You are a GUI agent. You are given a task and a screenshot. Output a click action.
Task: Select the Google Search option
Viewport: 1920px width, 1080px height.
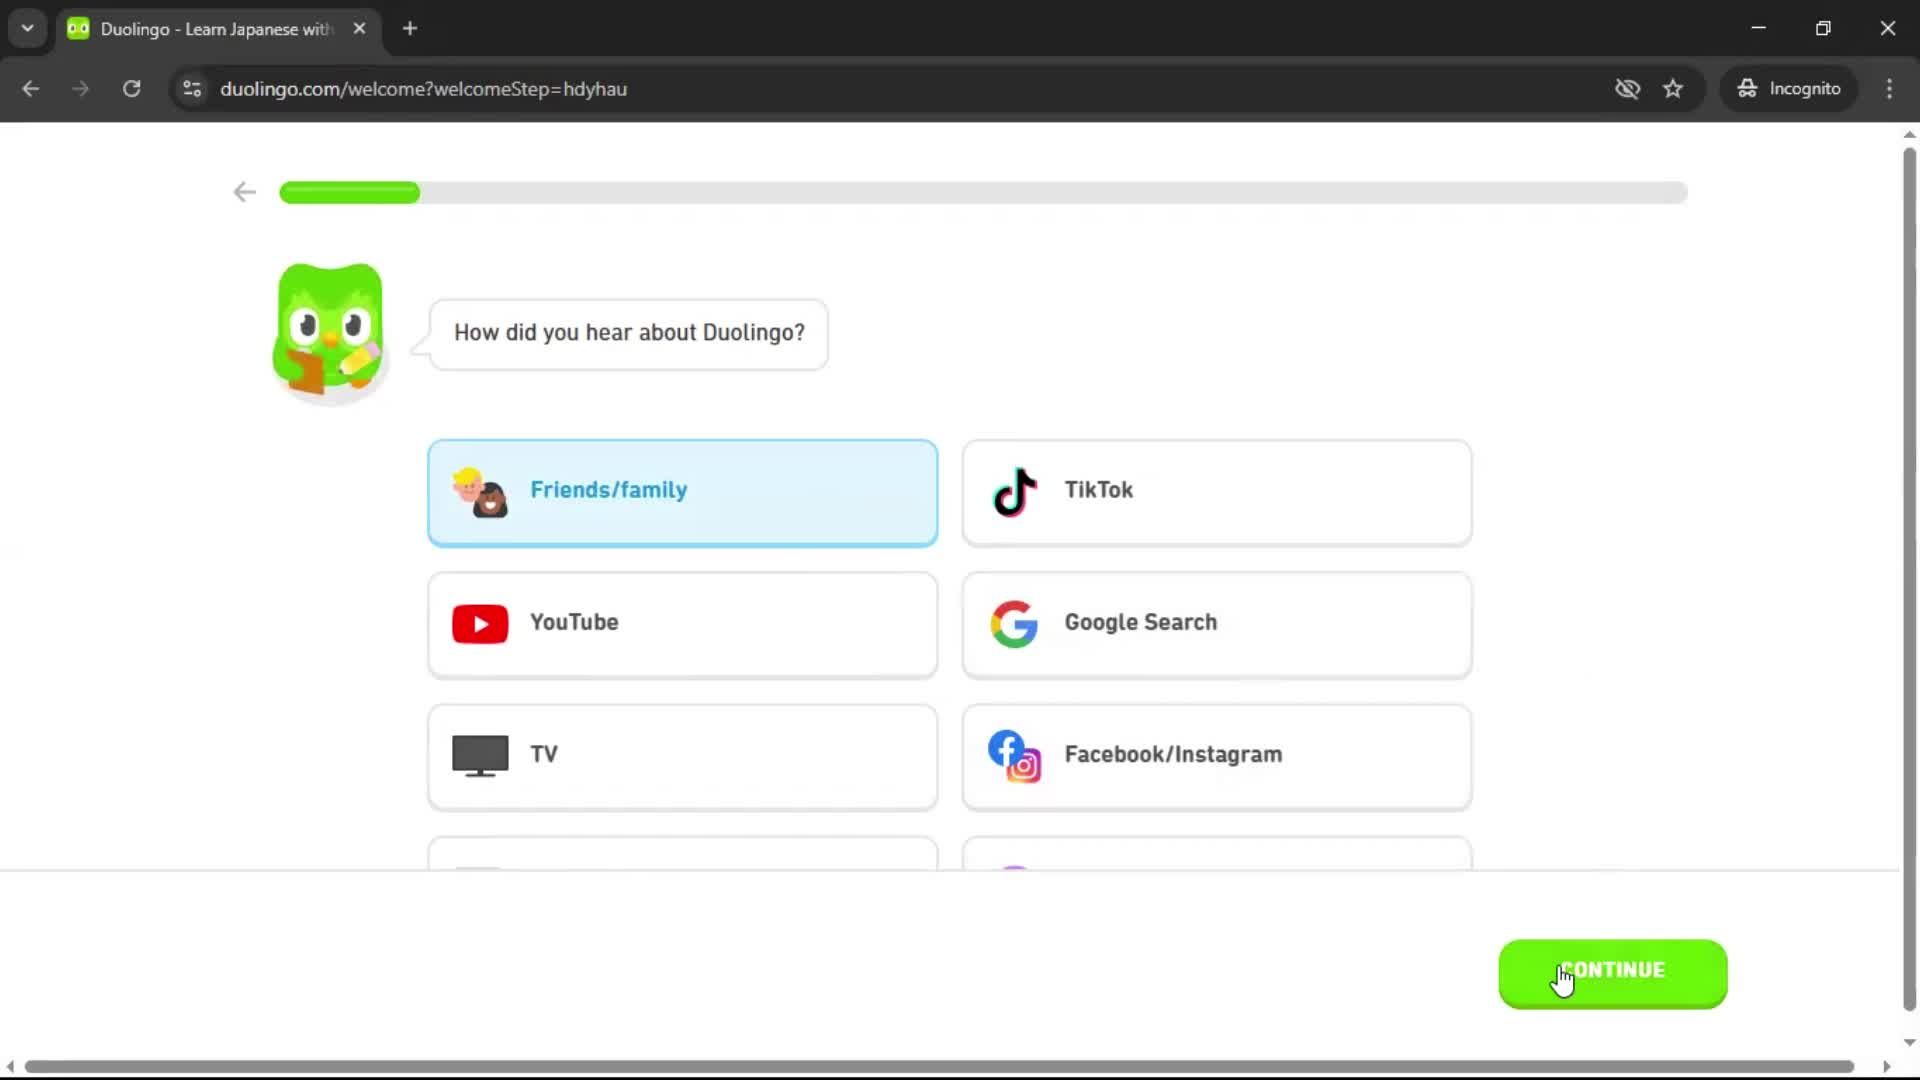1215,623
